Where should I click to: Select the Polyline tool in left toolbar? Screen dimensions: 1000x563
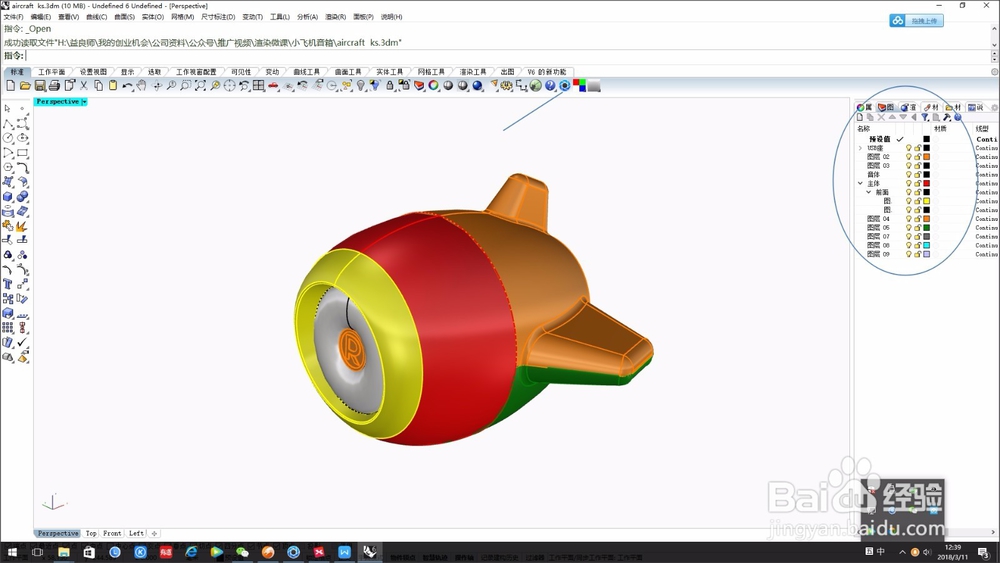pos(8,123)
